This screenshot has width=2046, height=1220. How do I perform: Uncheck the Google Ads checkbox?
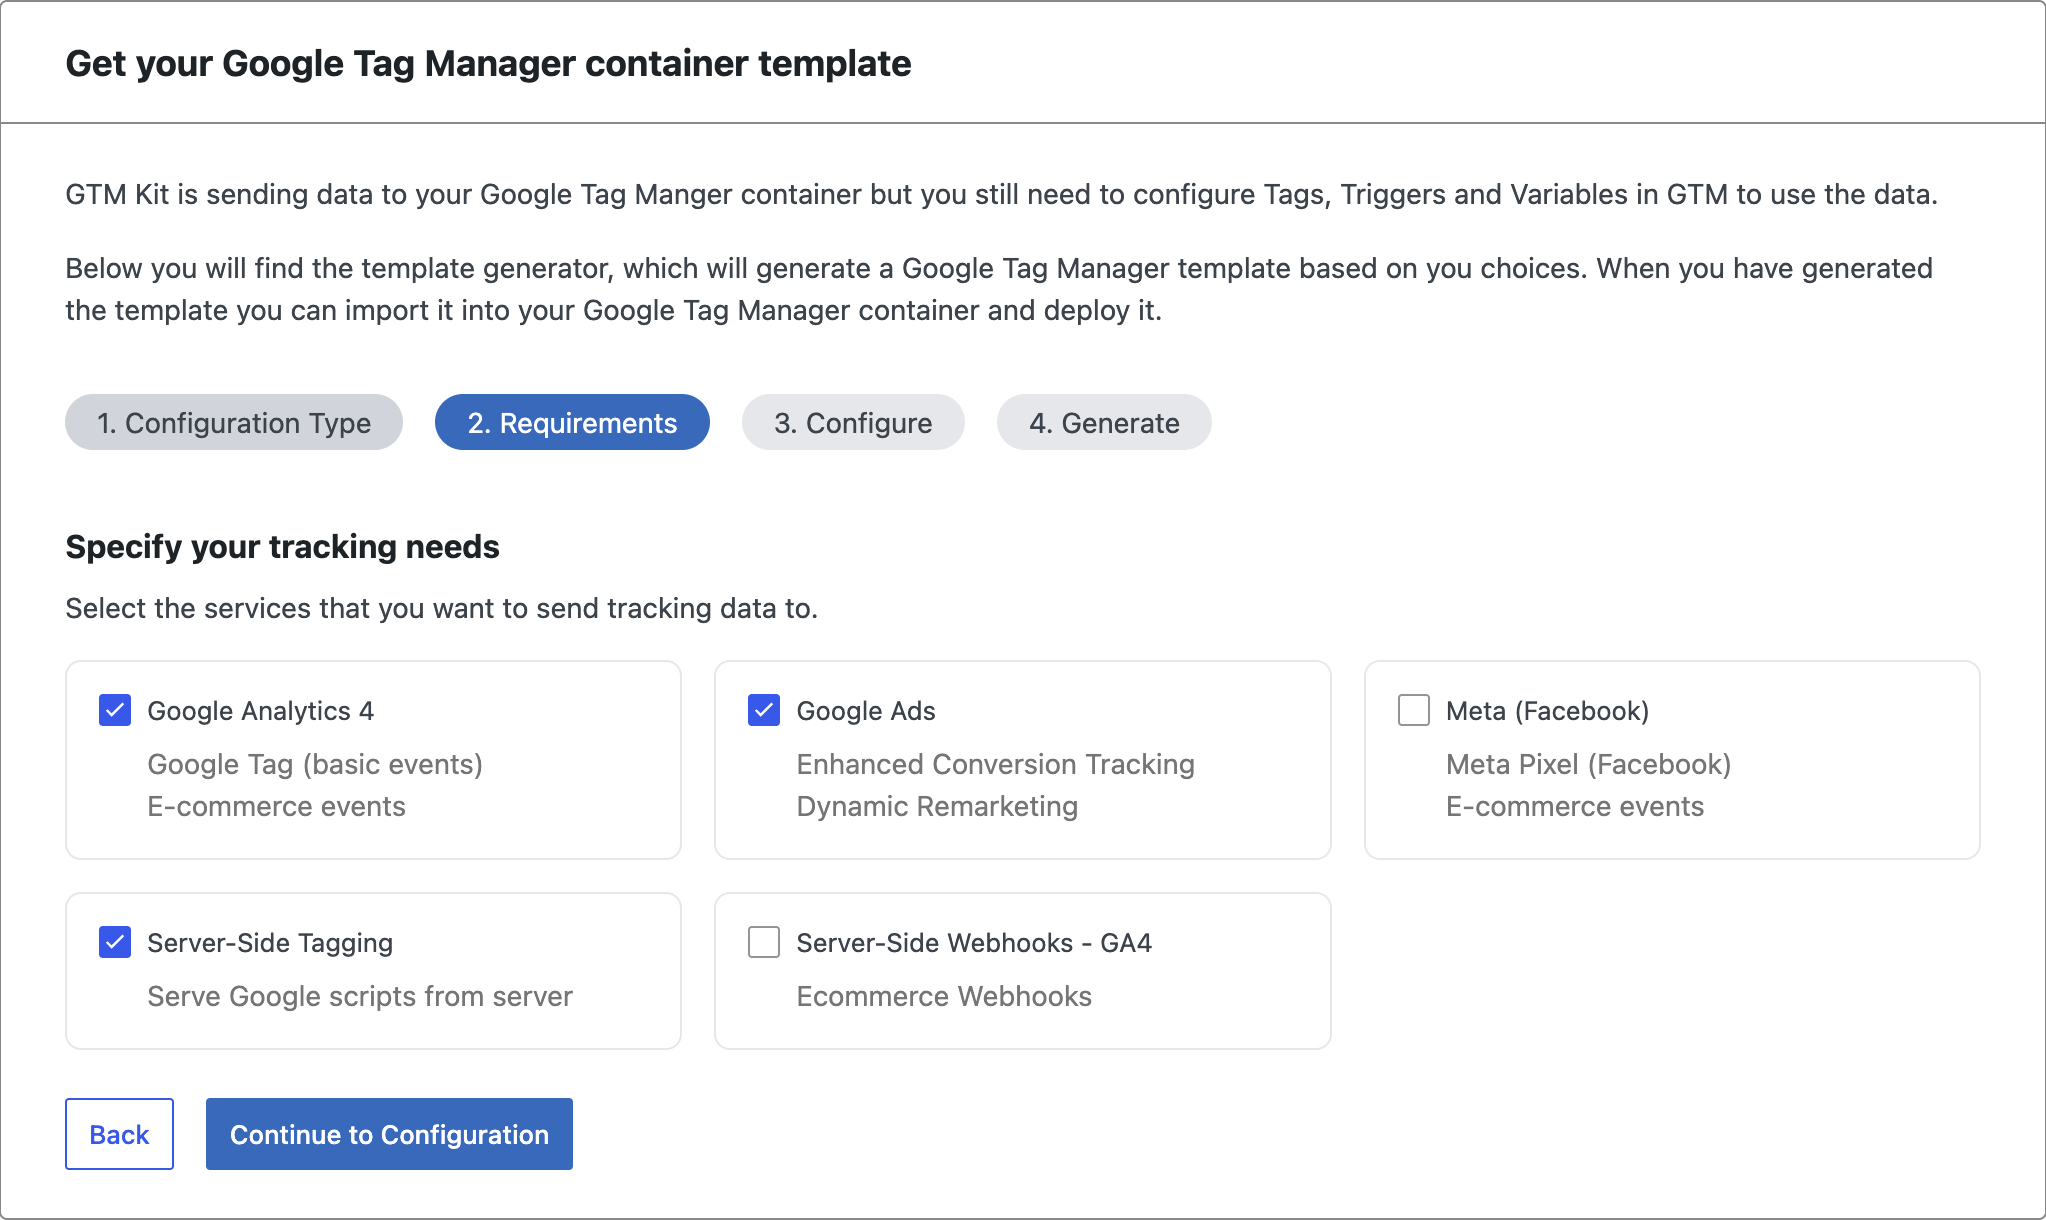pos(764,710)
